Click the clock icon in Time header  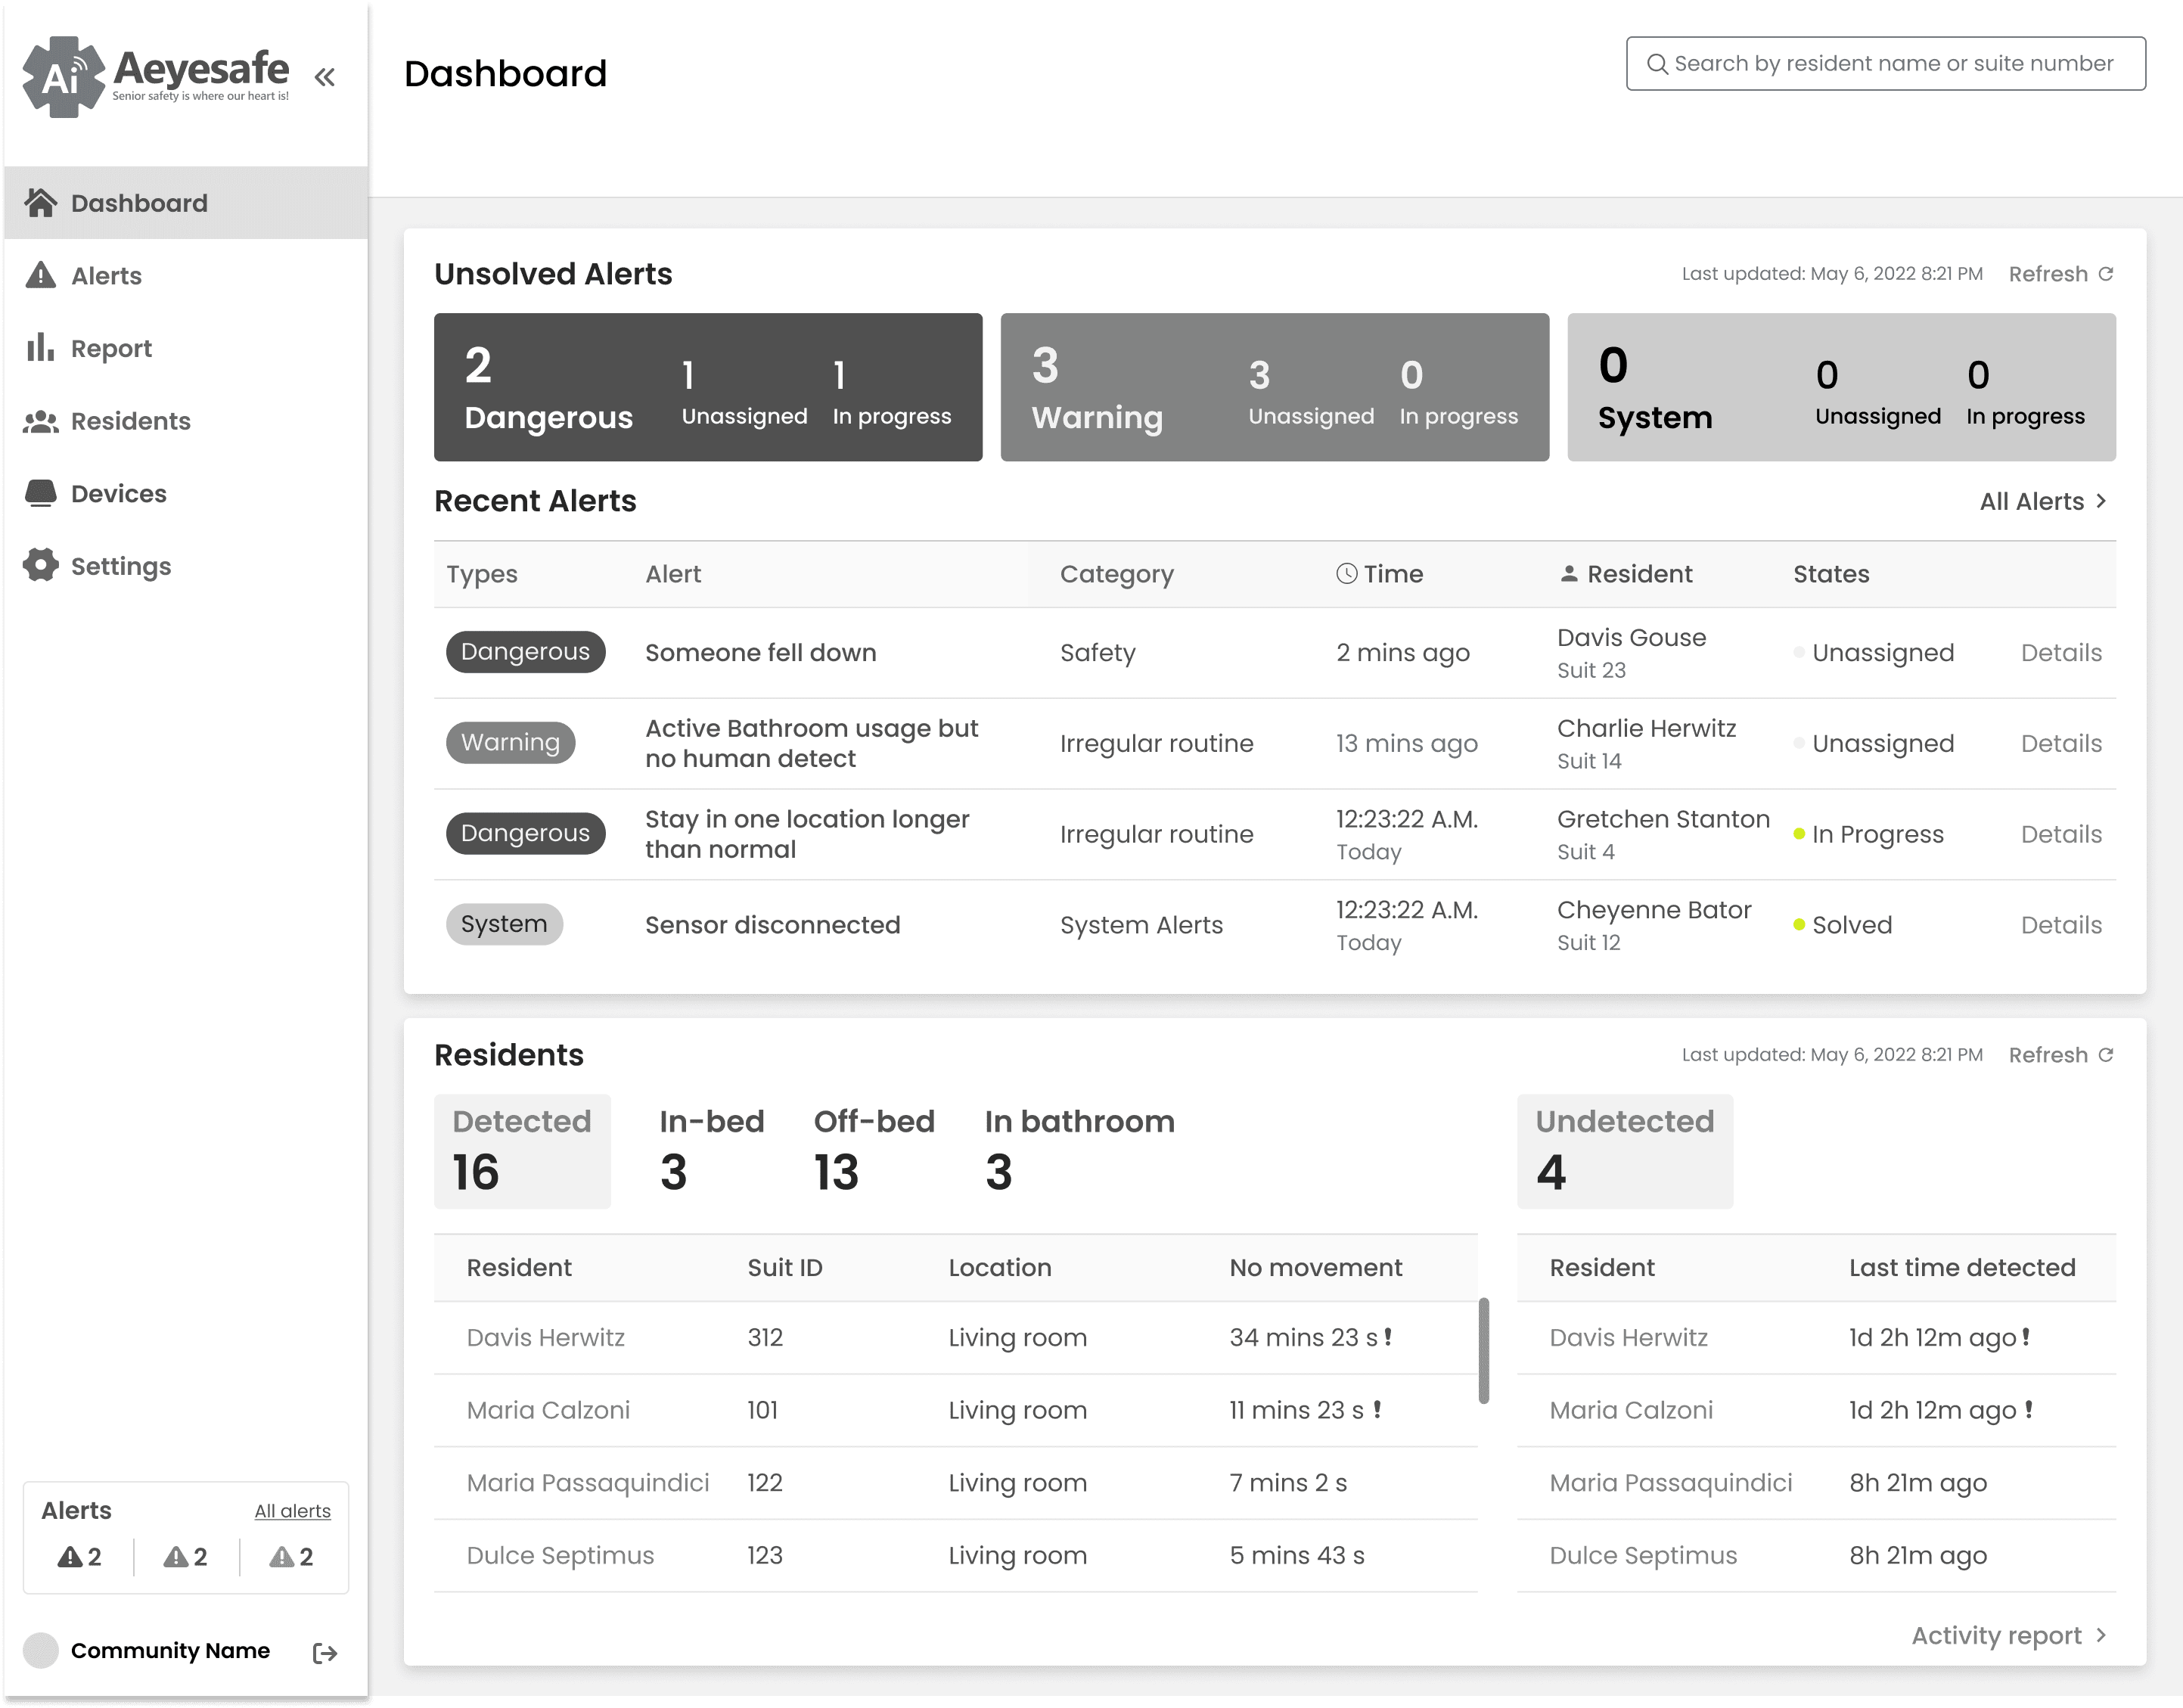[x=1347, y=573]
